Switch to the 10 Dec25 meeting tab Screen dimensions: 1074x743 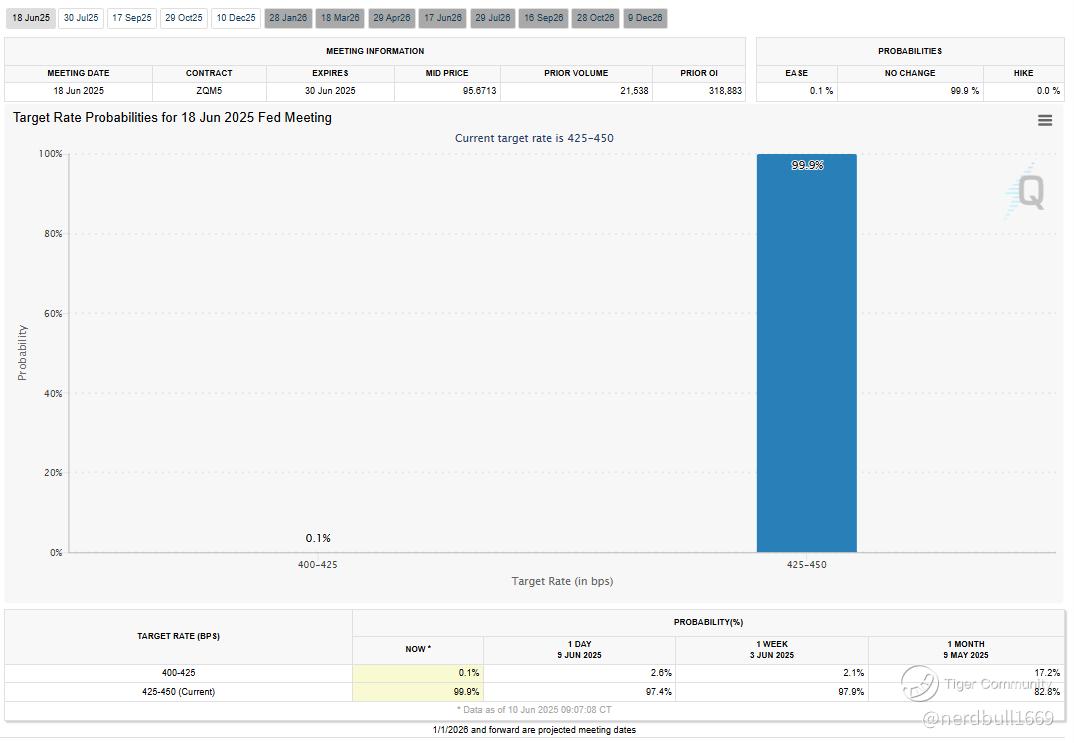pos(236,18)
